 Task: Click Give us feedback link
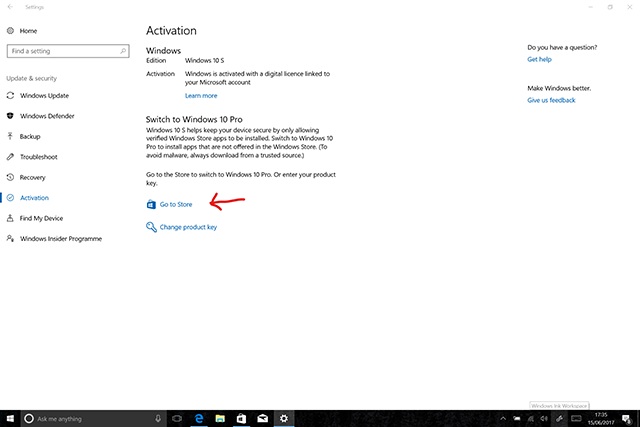tap(551, 100)
